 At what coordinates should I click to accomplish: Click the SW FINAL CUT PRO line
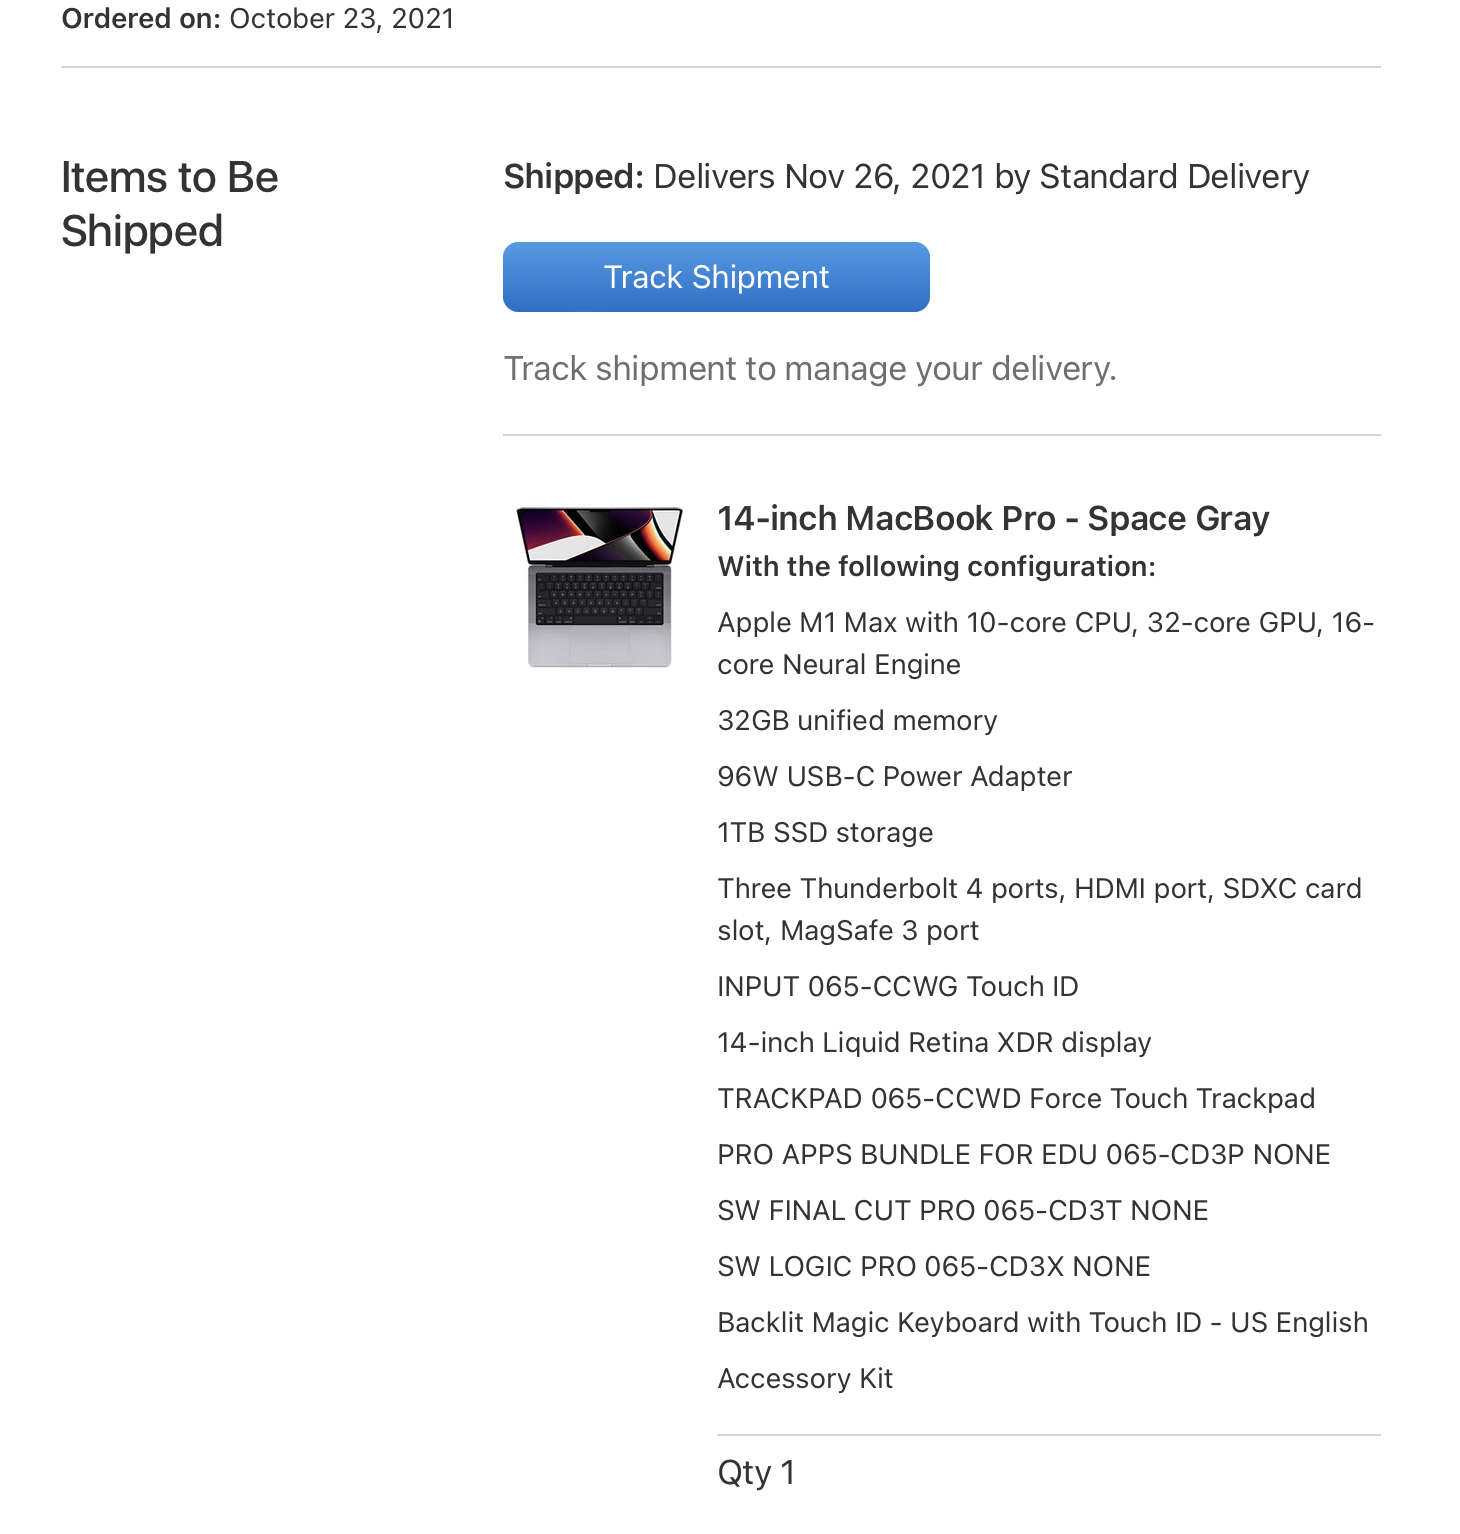click(x=962, y=1211)
